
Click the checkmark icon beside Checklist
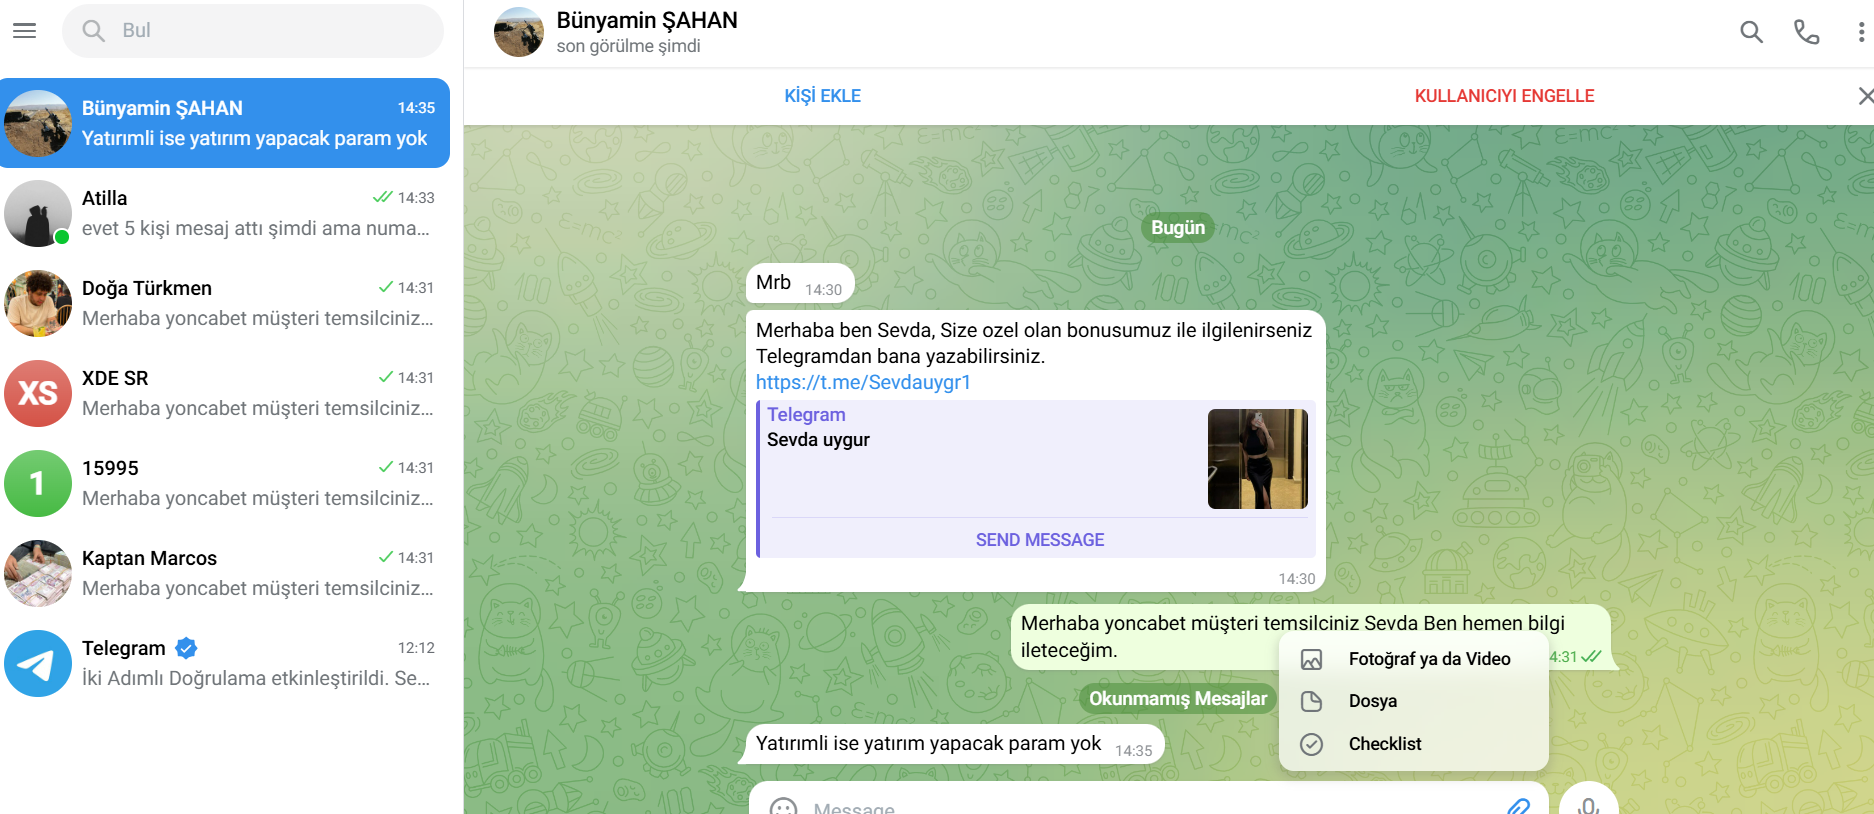[x=1311, y=744]
